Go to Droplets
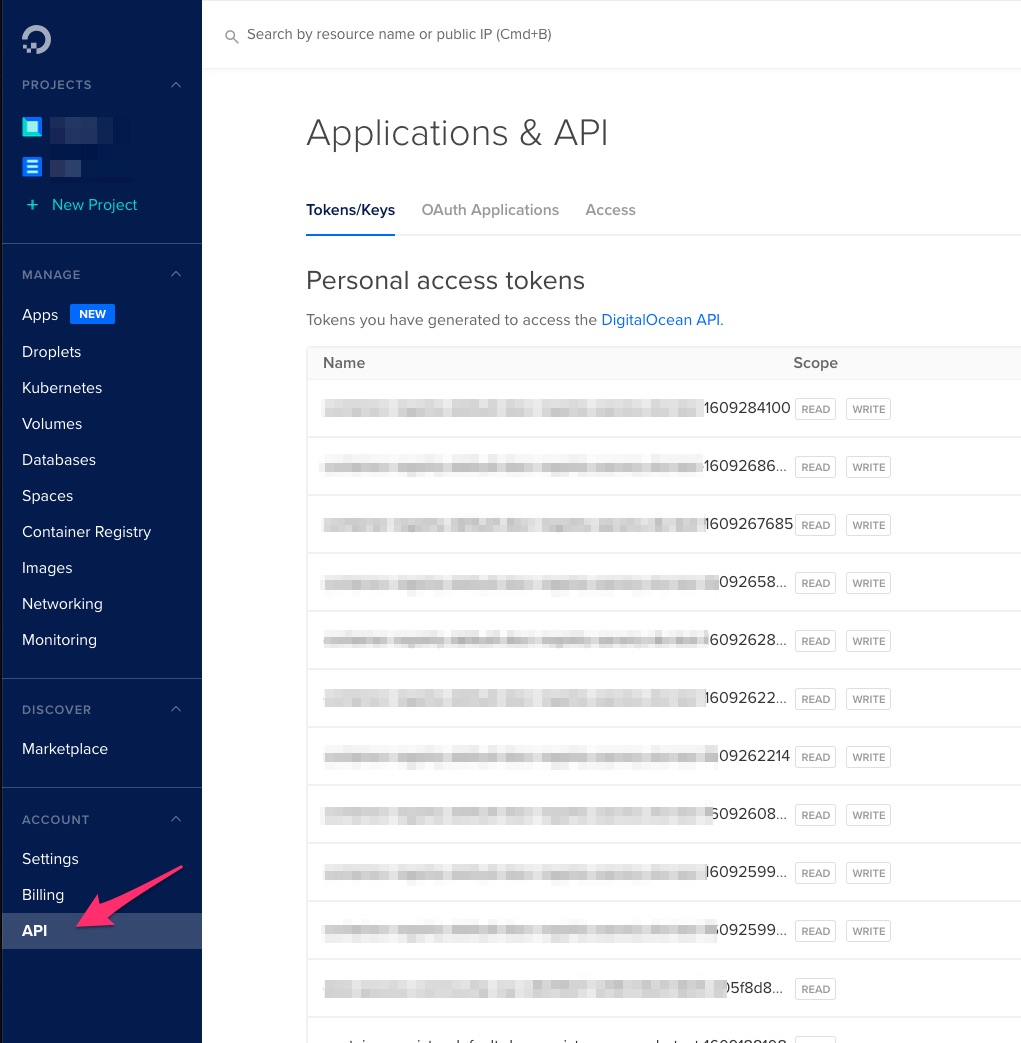 tap(51, 352)
